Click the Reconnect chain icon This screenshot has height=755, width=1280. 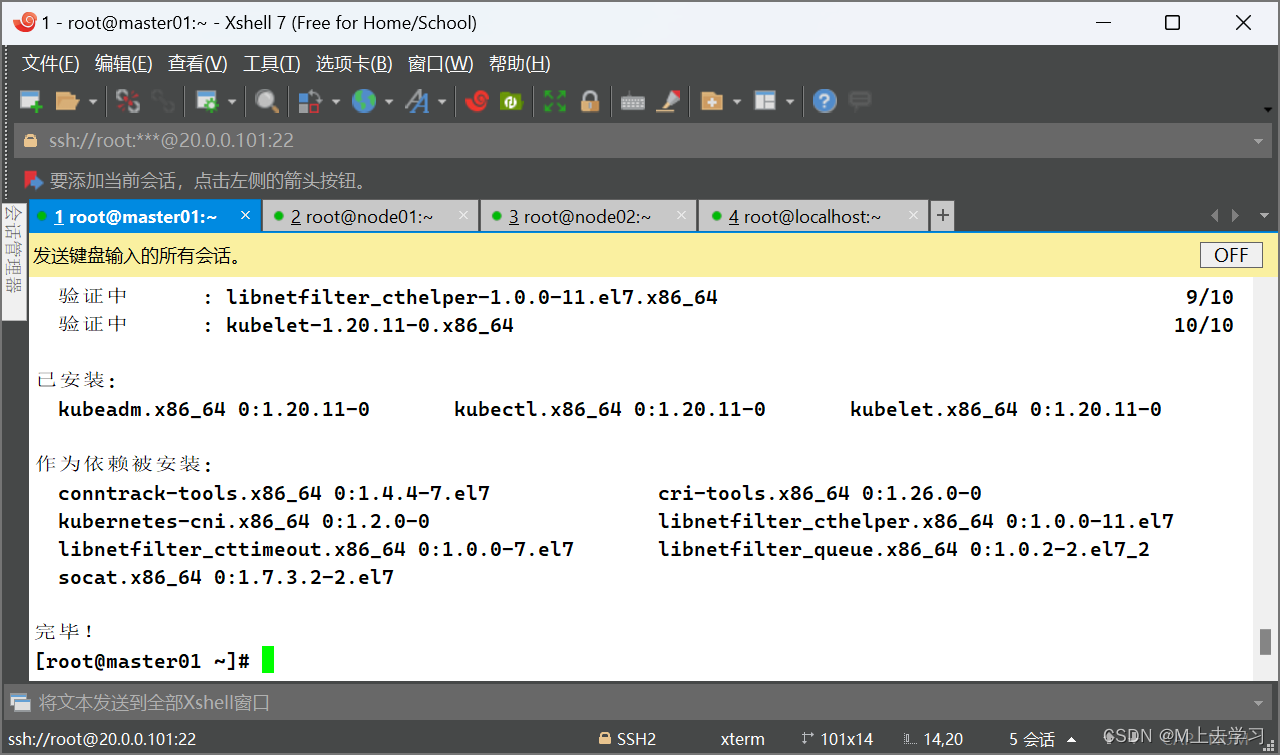[x=162, y=101]
